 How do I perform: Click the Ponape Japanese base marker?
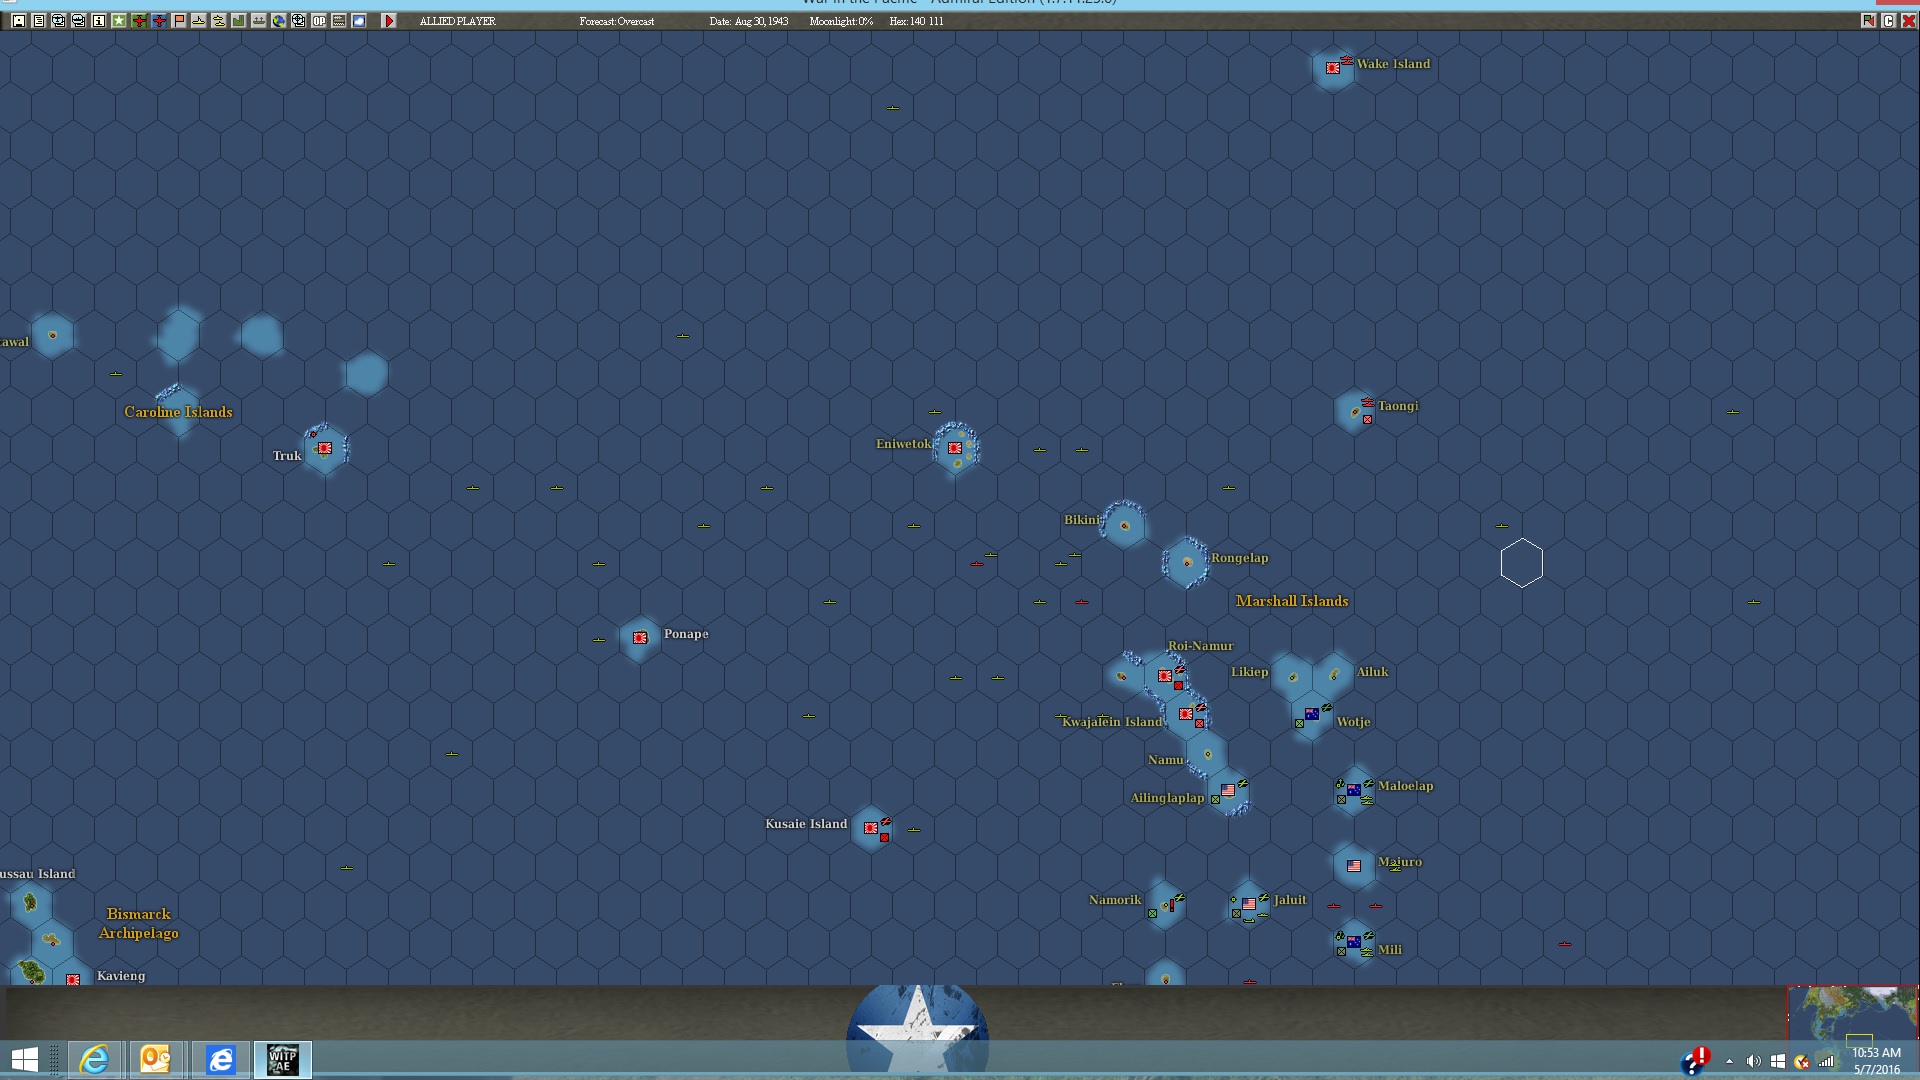640,638
